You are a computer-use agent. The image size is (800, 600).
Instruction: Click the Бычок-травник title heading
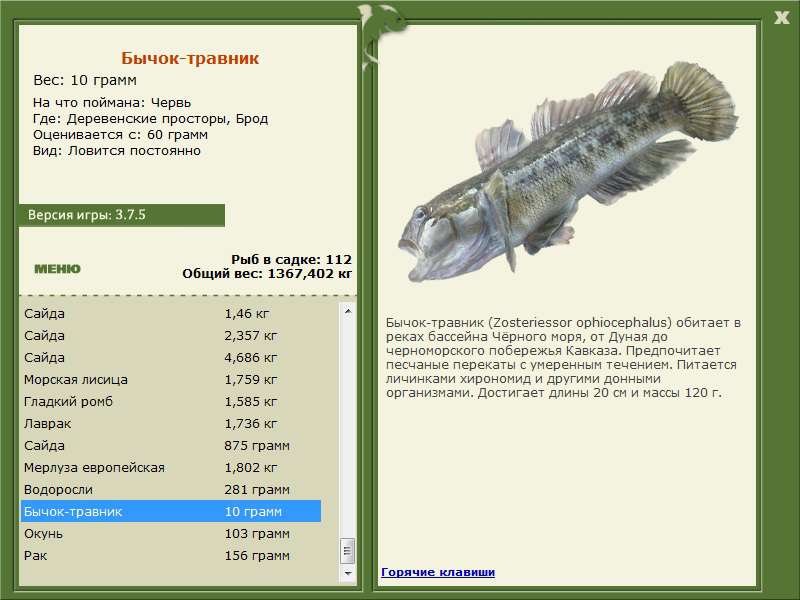pos(190,58)
